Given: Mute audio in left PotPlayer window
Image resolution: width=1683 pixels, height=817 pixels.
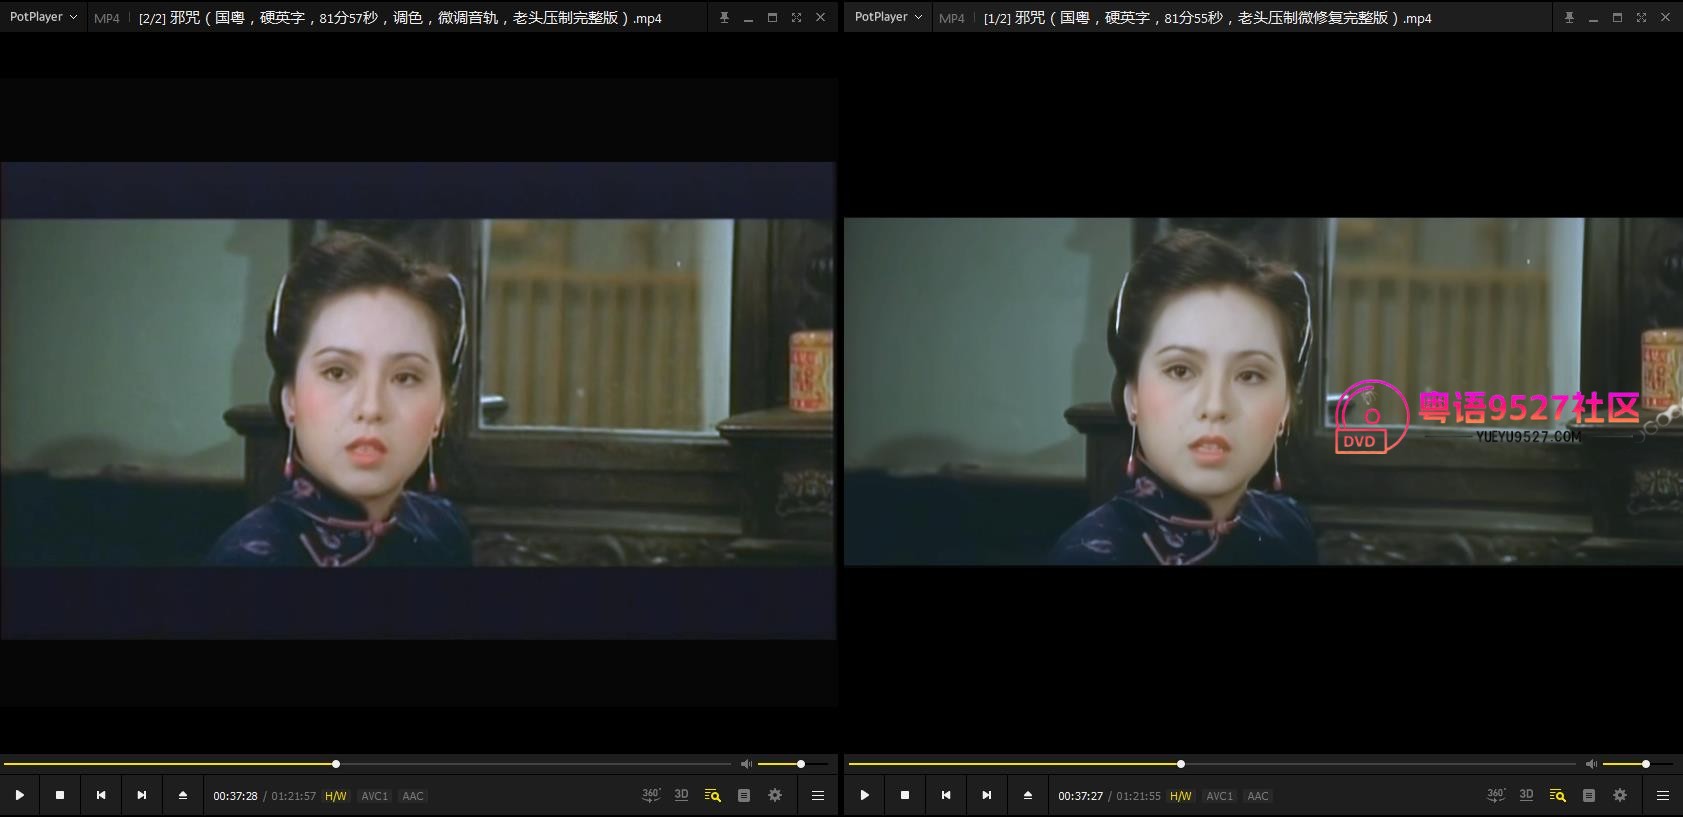Looking at the screenshot, I should point(746,764).
